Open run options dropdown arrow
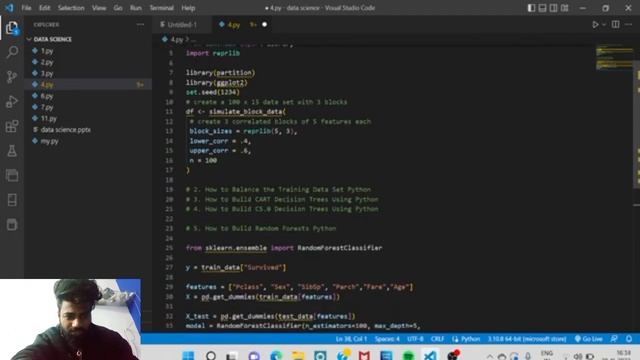This screenshot has width=640, height=360. click(x=604, y=25)
